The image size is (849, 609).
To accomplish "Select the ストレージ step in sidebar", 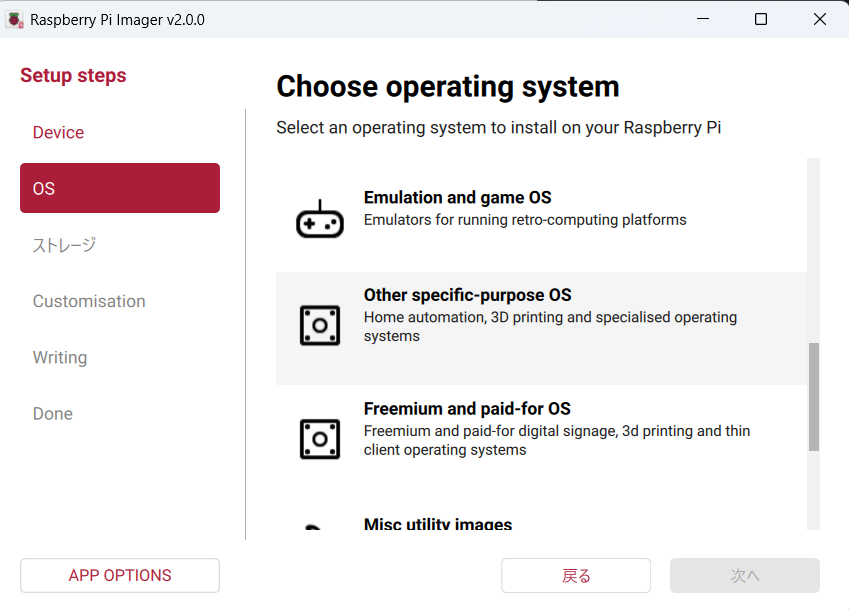I will 64,245.
